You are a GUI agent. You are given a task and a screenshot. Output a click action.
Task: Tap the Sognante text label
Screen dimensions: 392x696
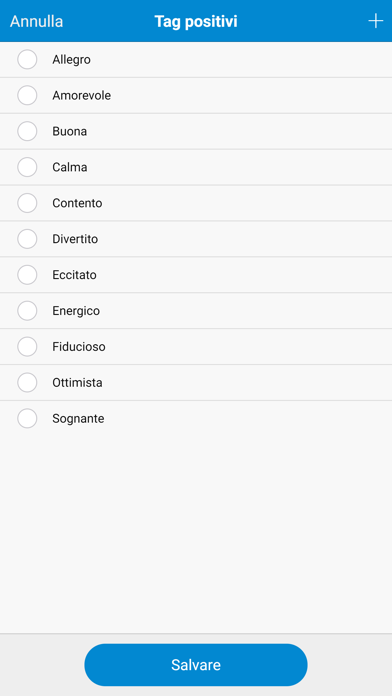click(78, 419)
